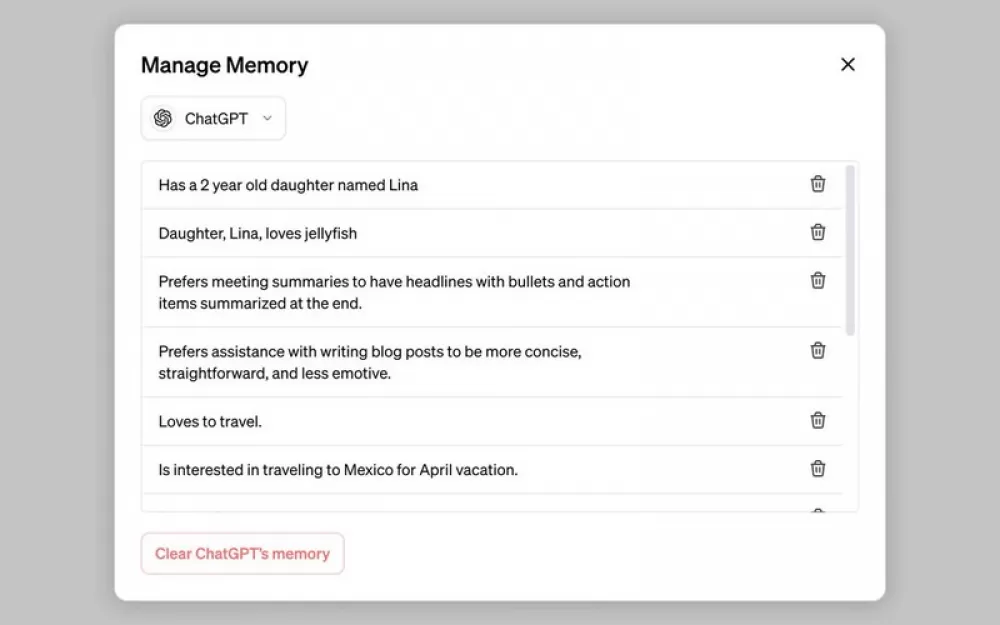The image size is (1000, 625).
Task: Click the ChatGPT logo icon in selector
Action: coord(163,118)
